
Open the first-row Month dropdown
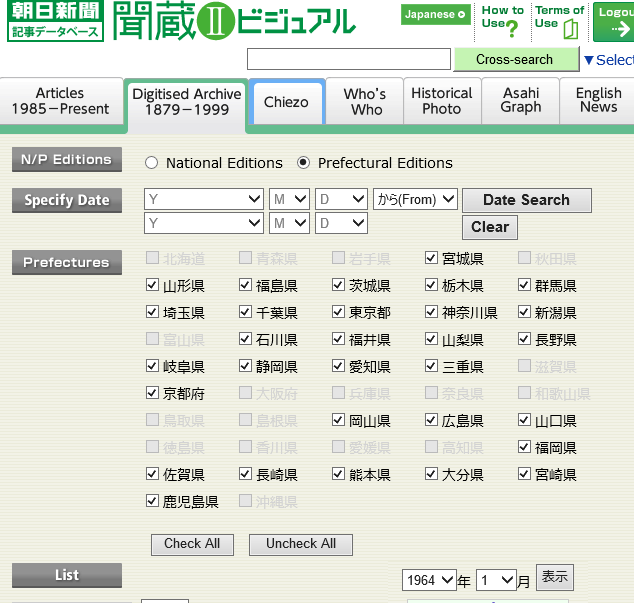[x=290, y=199]
